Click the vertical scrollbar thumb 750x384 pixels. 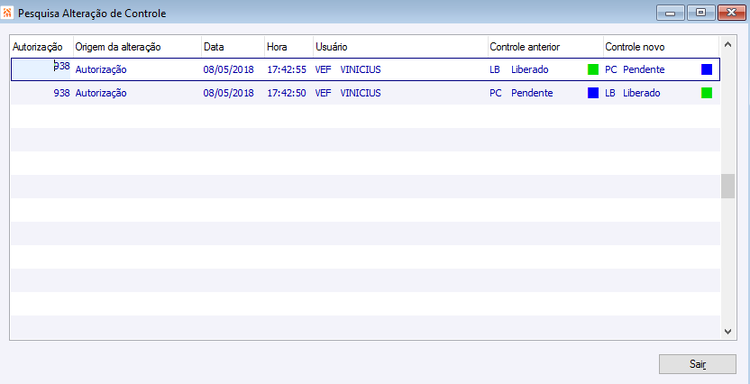tap(728, 186)
